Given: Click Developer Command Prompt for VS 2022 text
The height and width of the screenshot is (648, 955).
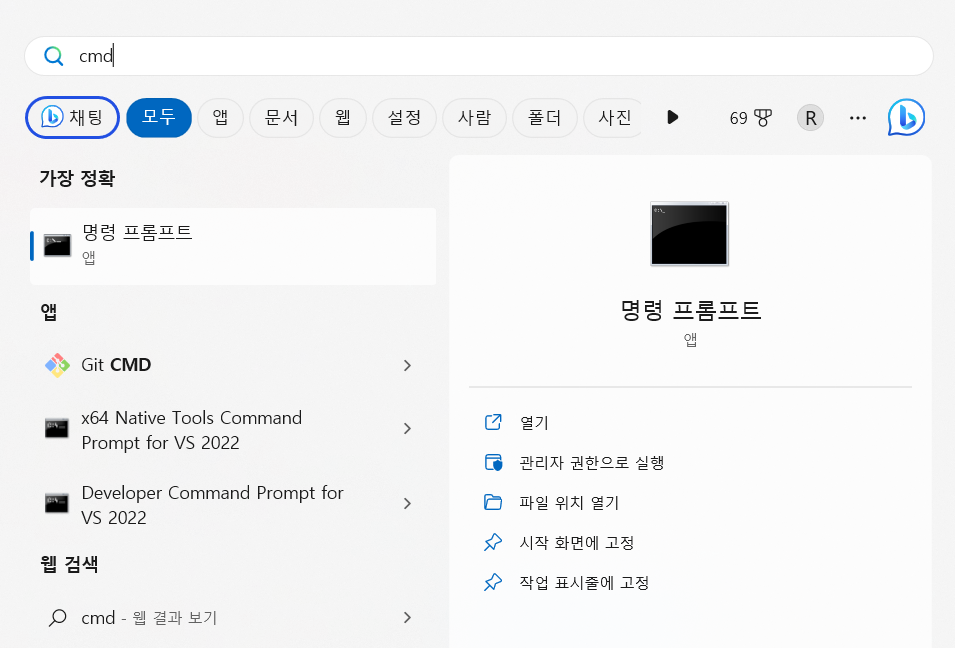Looking at the screenshot, I should [x=213, y=505].
